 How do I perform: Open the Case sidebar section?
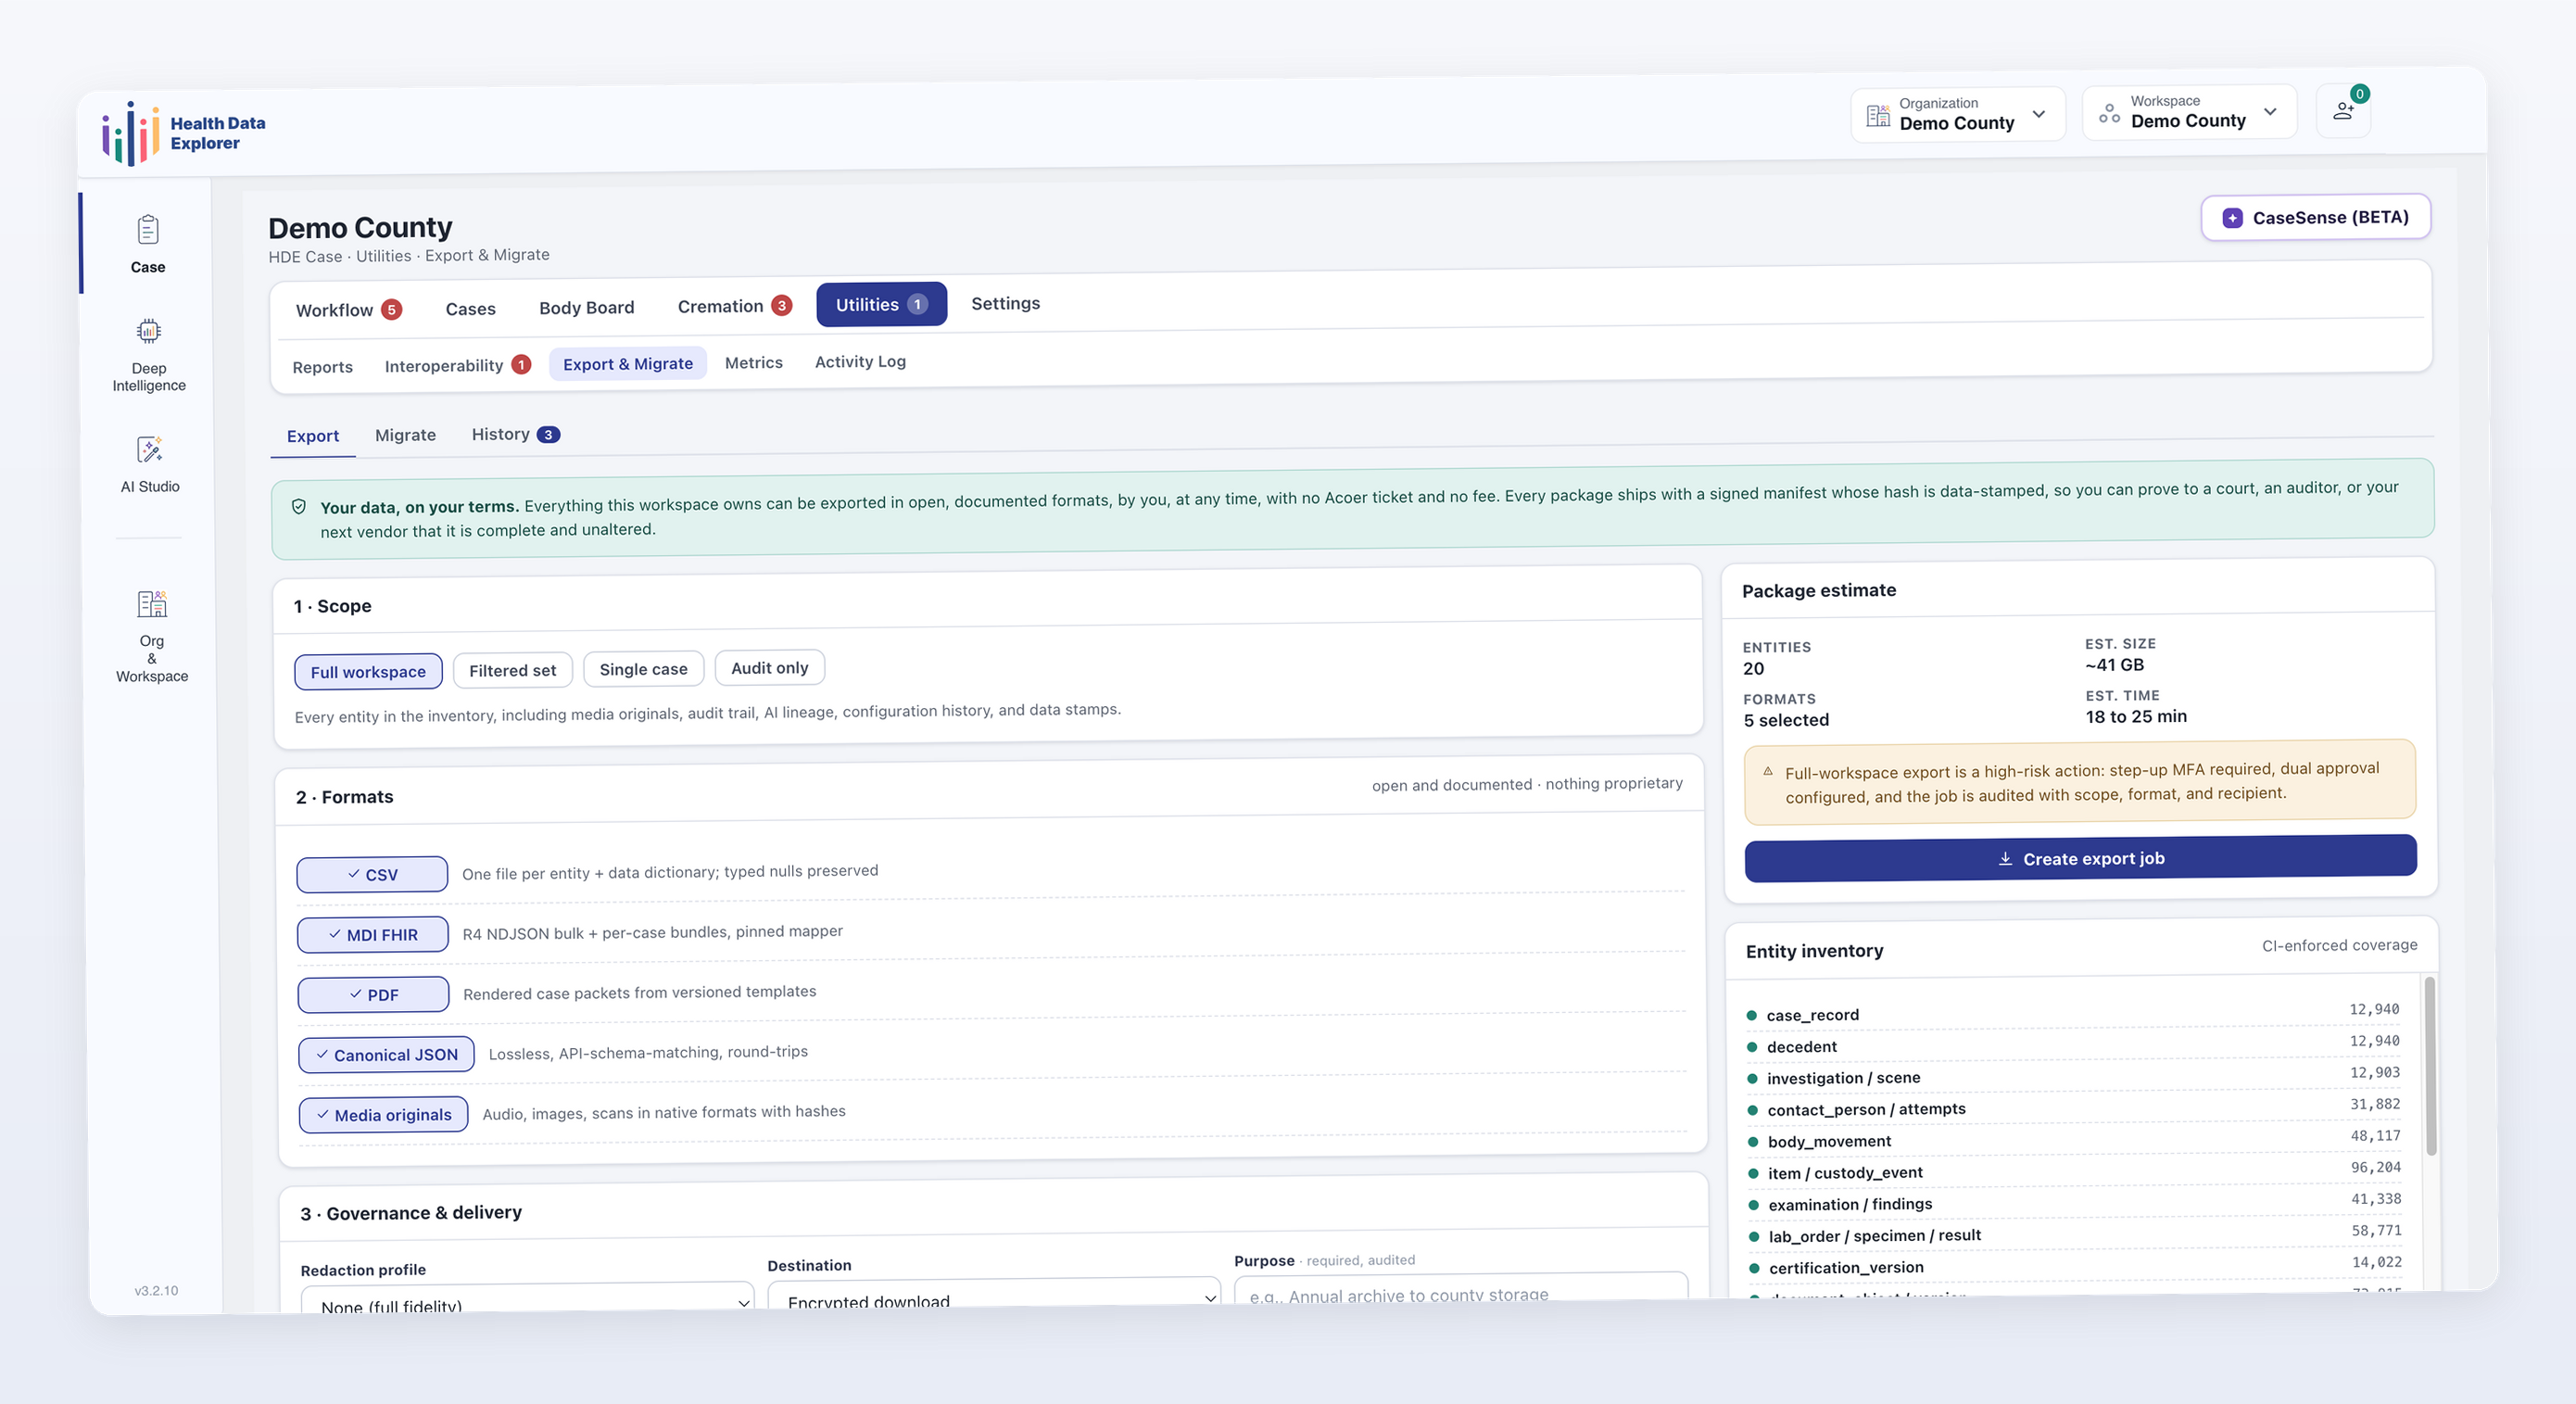point(148,243)
